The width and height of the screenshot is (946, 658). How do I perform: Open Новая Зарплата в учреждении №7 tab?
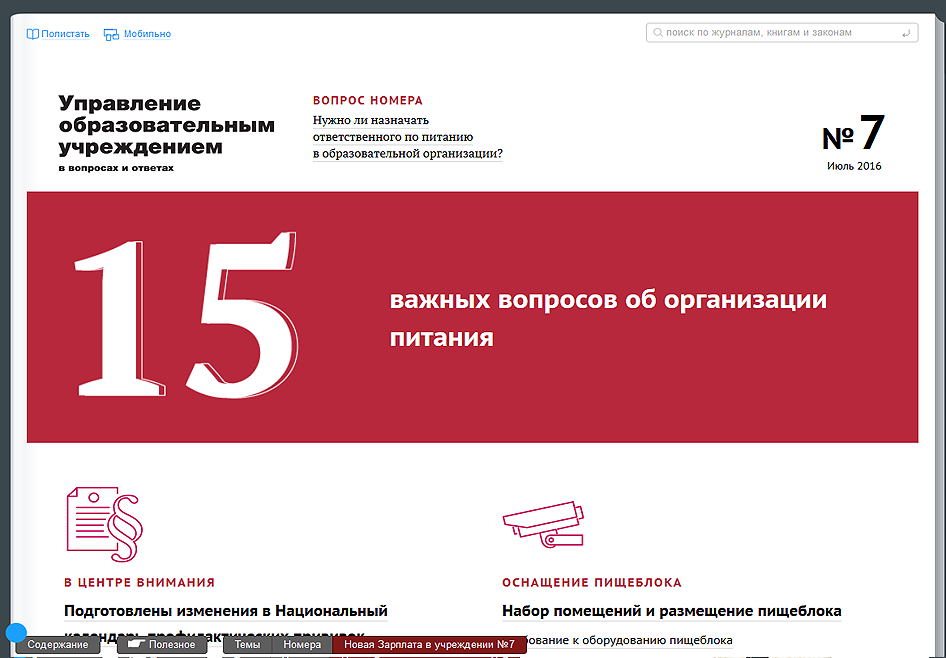tap(429, 645)
